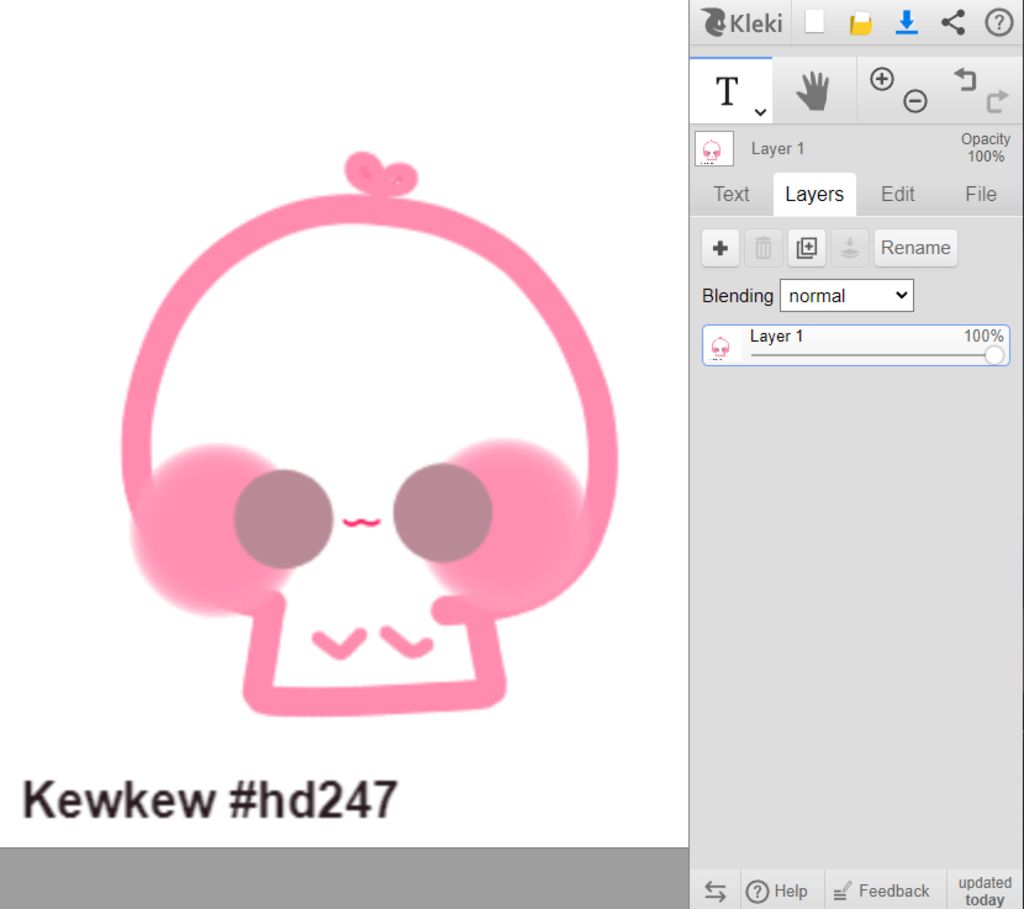Zoom in with the plus magnifier

pos(882,79)
